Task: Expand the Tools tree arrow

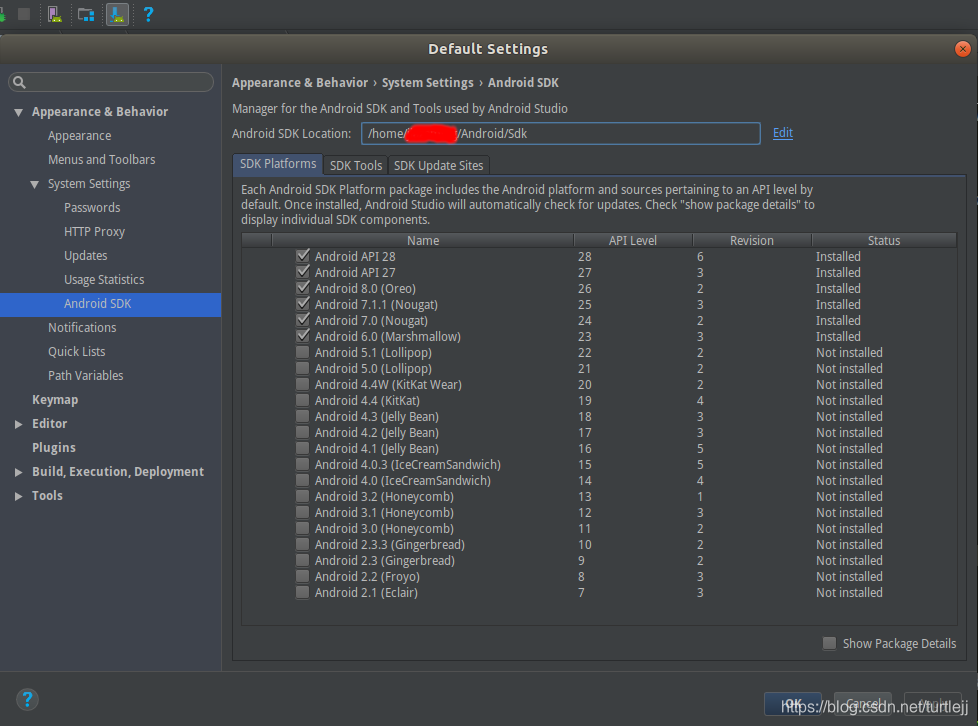Action: [19, 496]
